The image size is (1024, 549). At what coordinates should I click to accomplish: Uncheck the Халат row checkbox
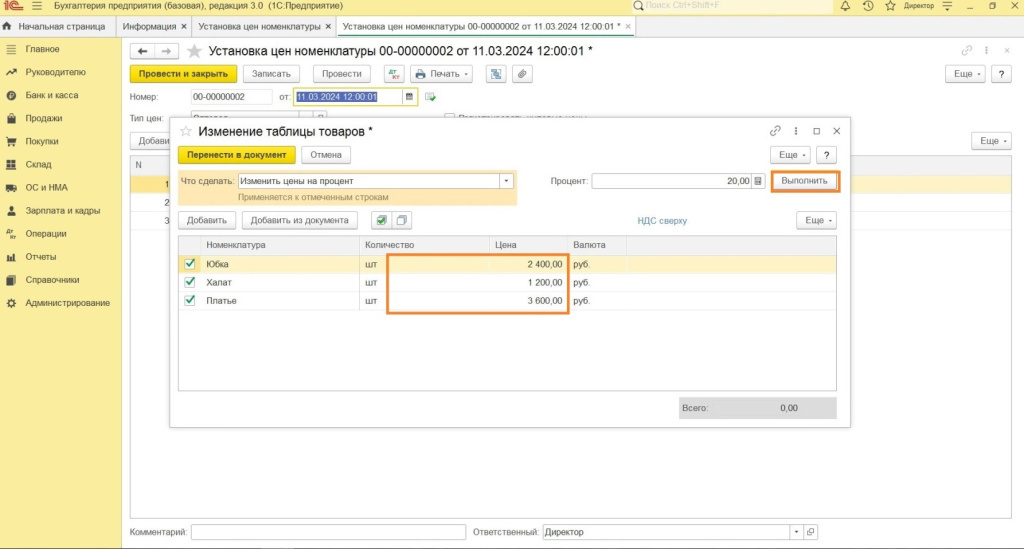[190, 282]
